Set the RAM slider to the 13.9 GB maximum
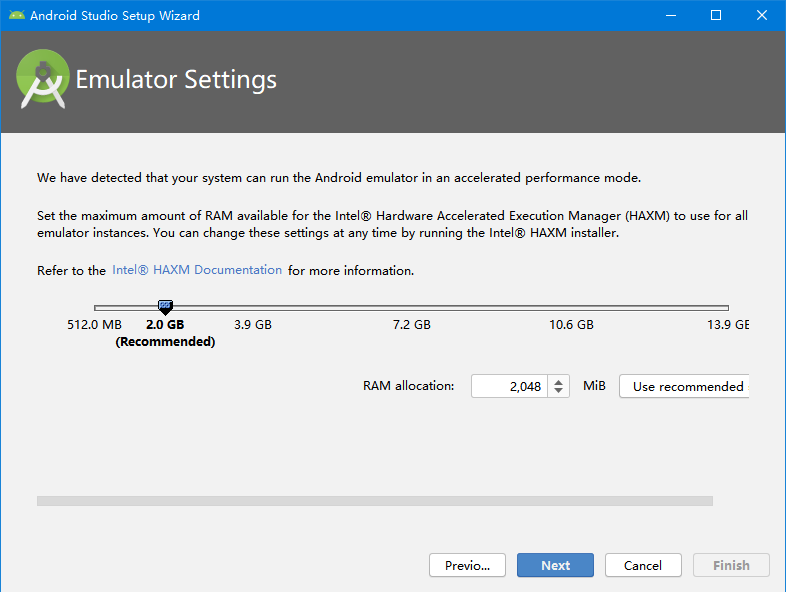Image resolution: width=786 pixels, height=592 pixels. [x=728, y=308]
